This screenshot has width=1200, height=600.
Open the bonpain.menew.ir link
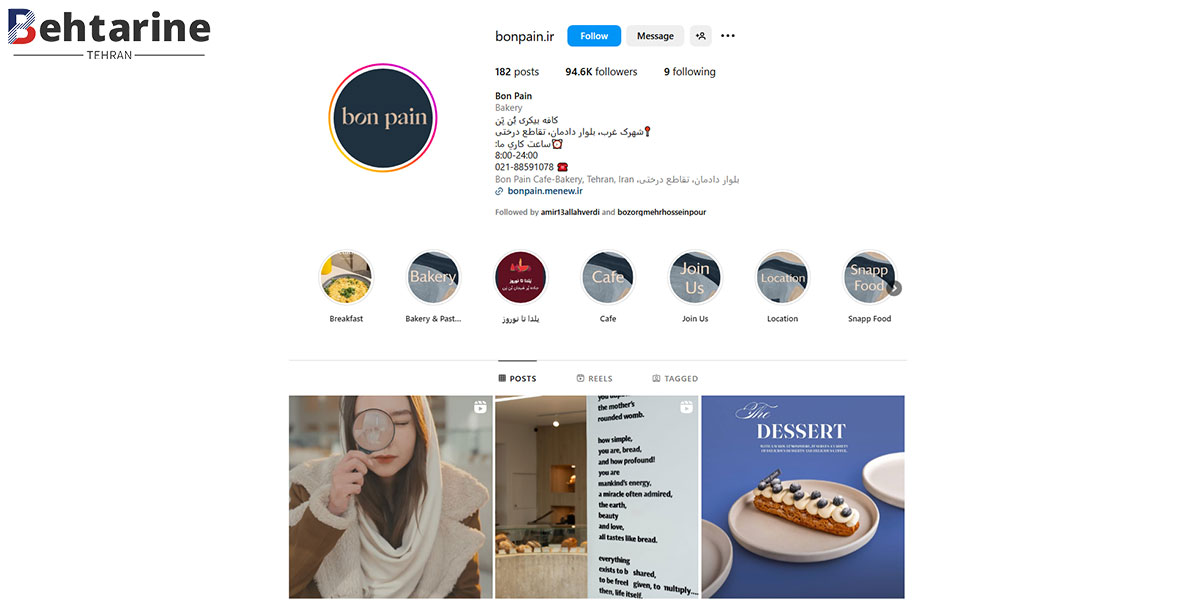click(x=544, y=190)
